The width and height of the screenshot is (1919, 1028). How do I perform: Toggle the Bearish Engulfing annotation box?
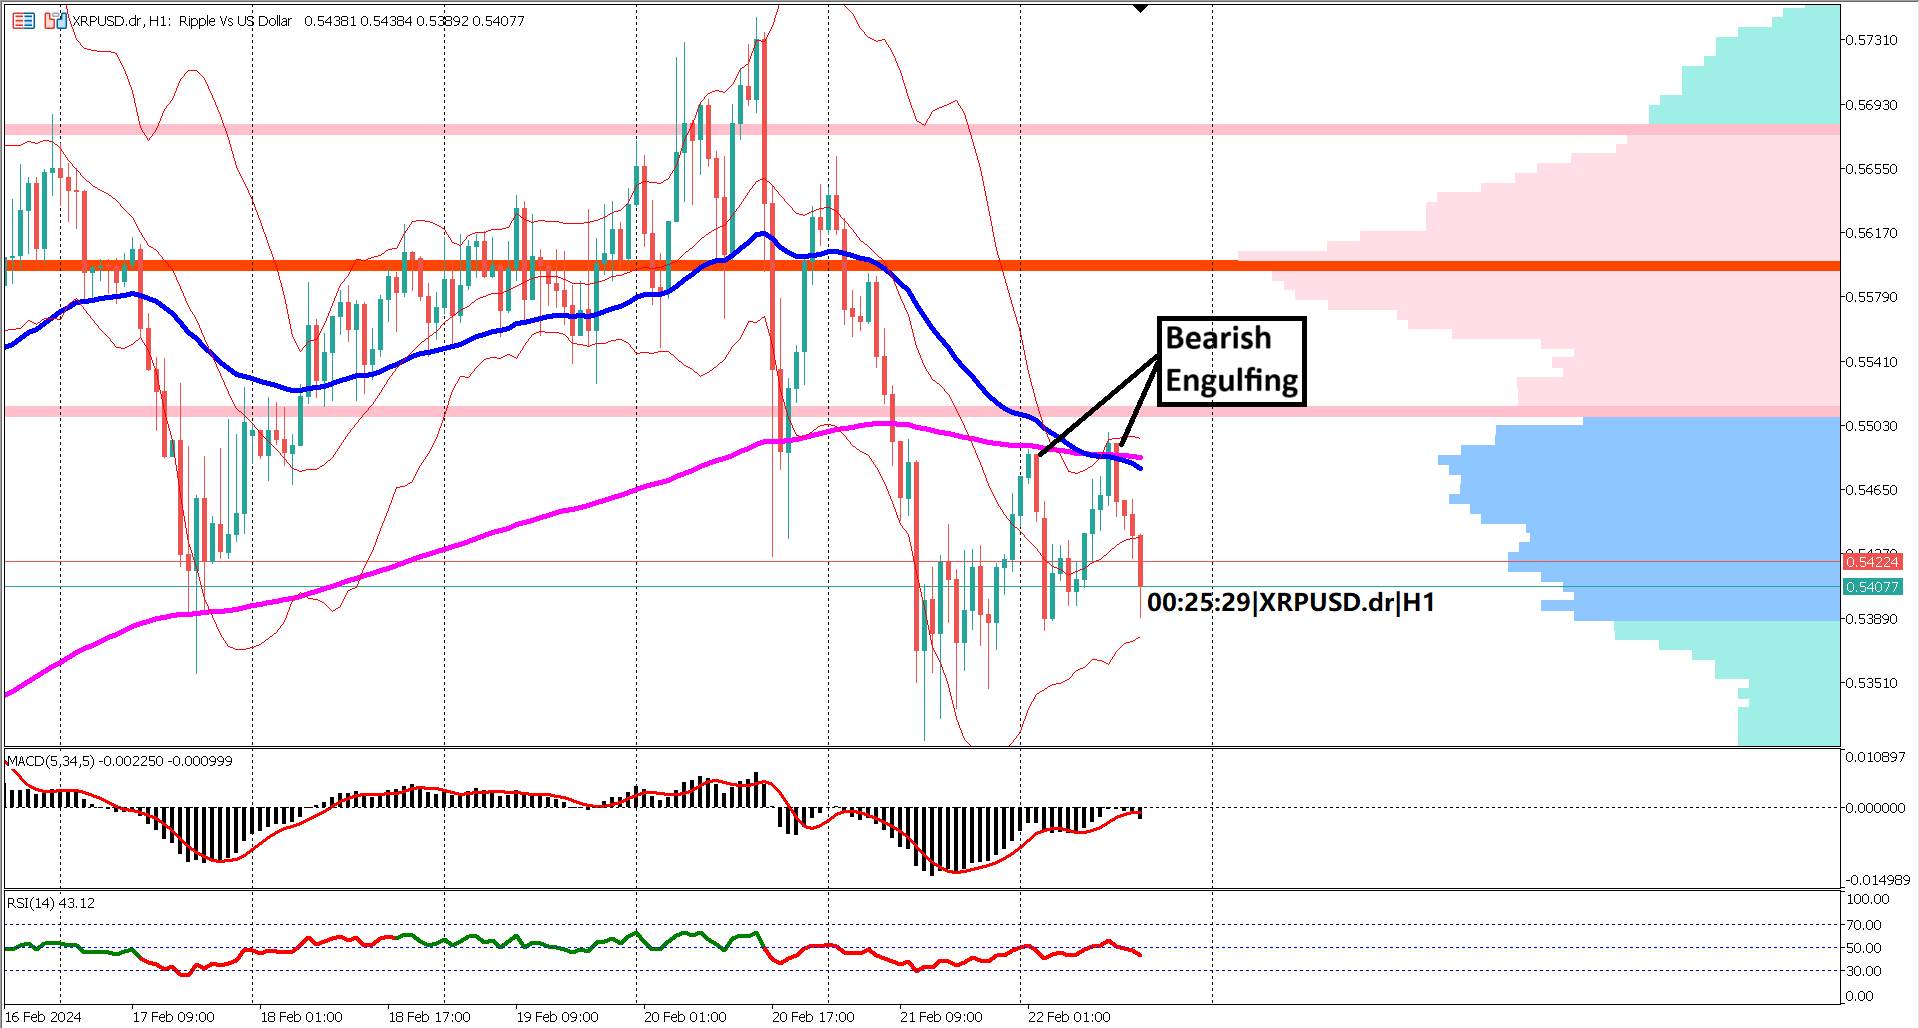(x=1231, y=361)
